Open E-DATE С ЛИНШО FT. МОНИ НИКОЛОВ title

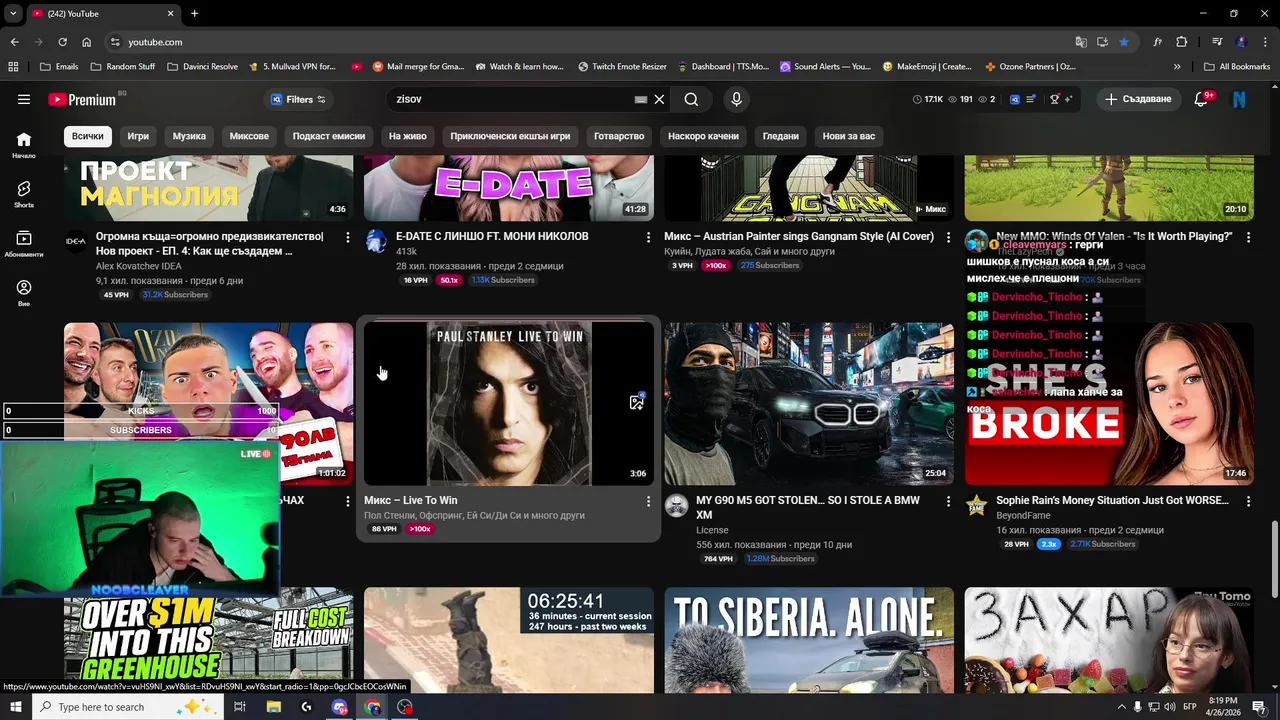492,236
